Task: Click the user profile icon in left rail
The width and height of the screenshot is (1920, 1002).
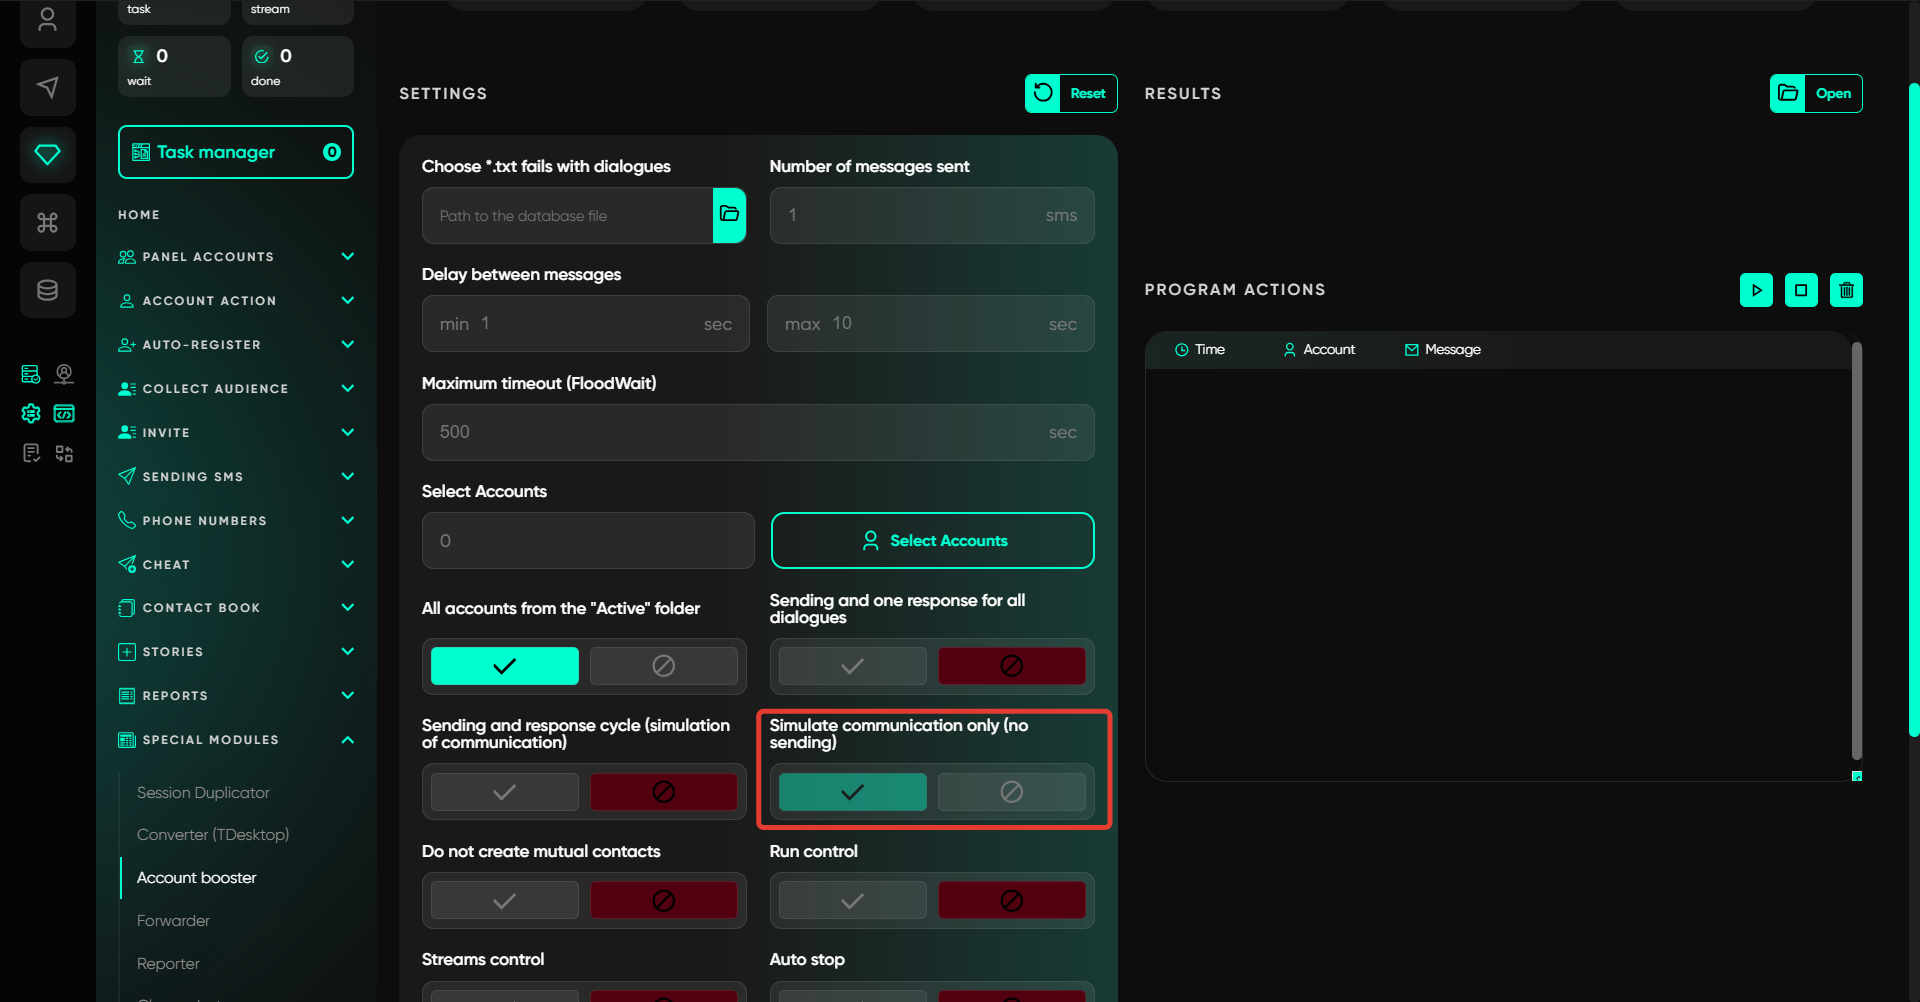Action: [x=47, y=20]
